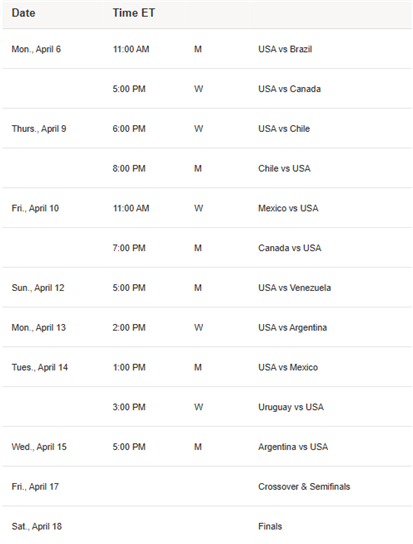Image resolution: width=413 pixels, height=544 pixels.
Task: Select the USA vs Brazil match
Action: (x=285, y=49)
